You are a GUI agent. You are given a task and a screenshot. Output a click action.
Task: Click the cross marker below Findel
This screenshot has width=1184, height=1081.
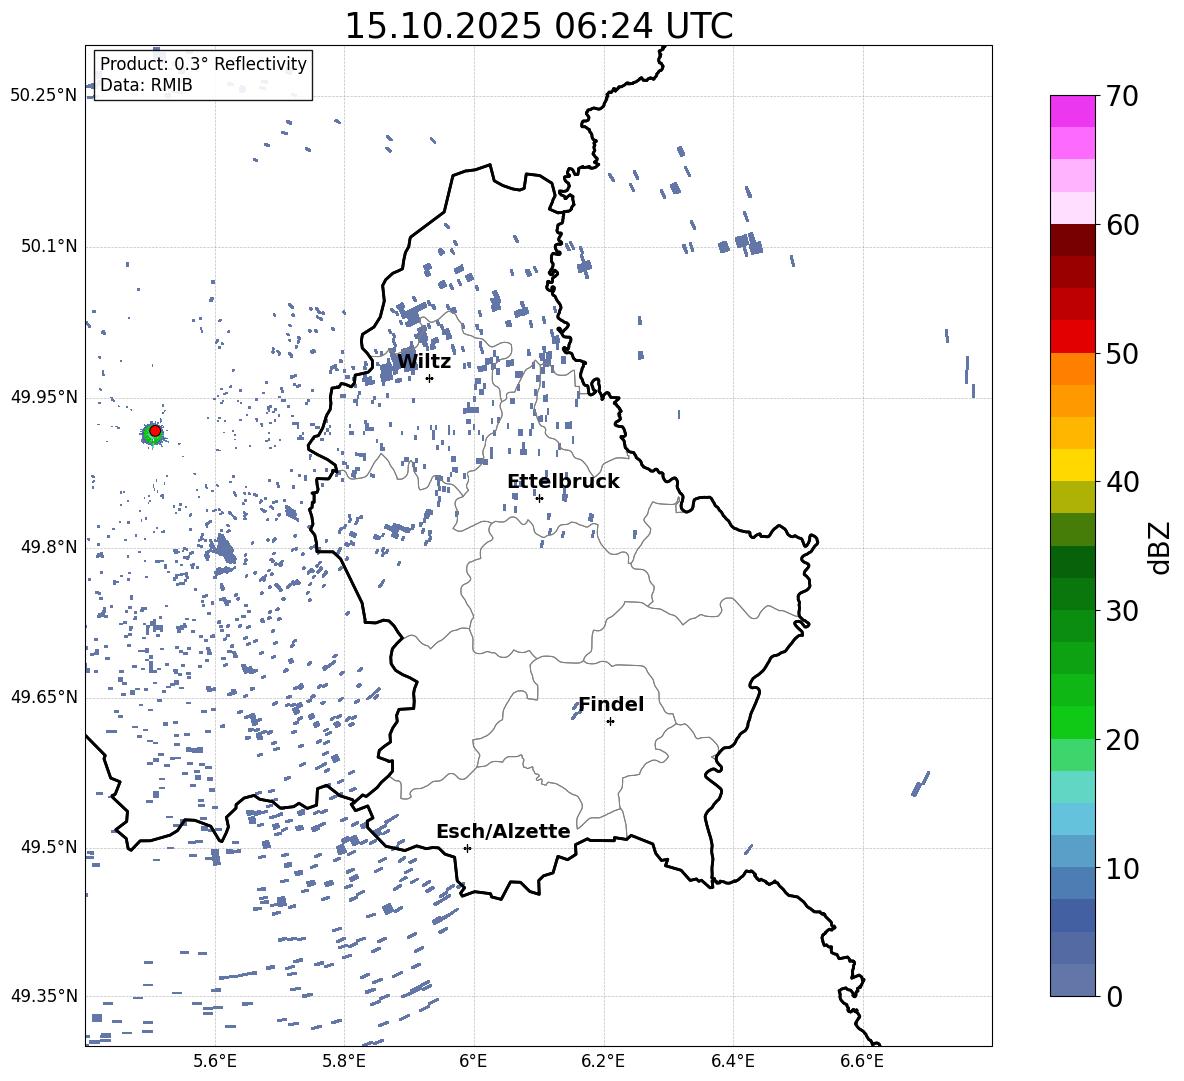click(610, 722)
